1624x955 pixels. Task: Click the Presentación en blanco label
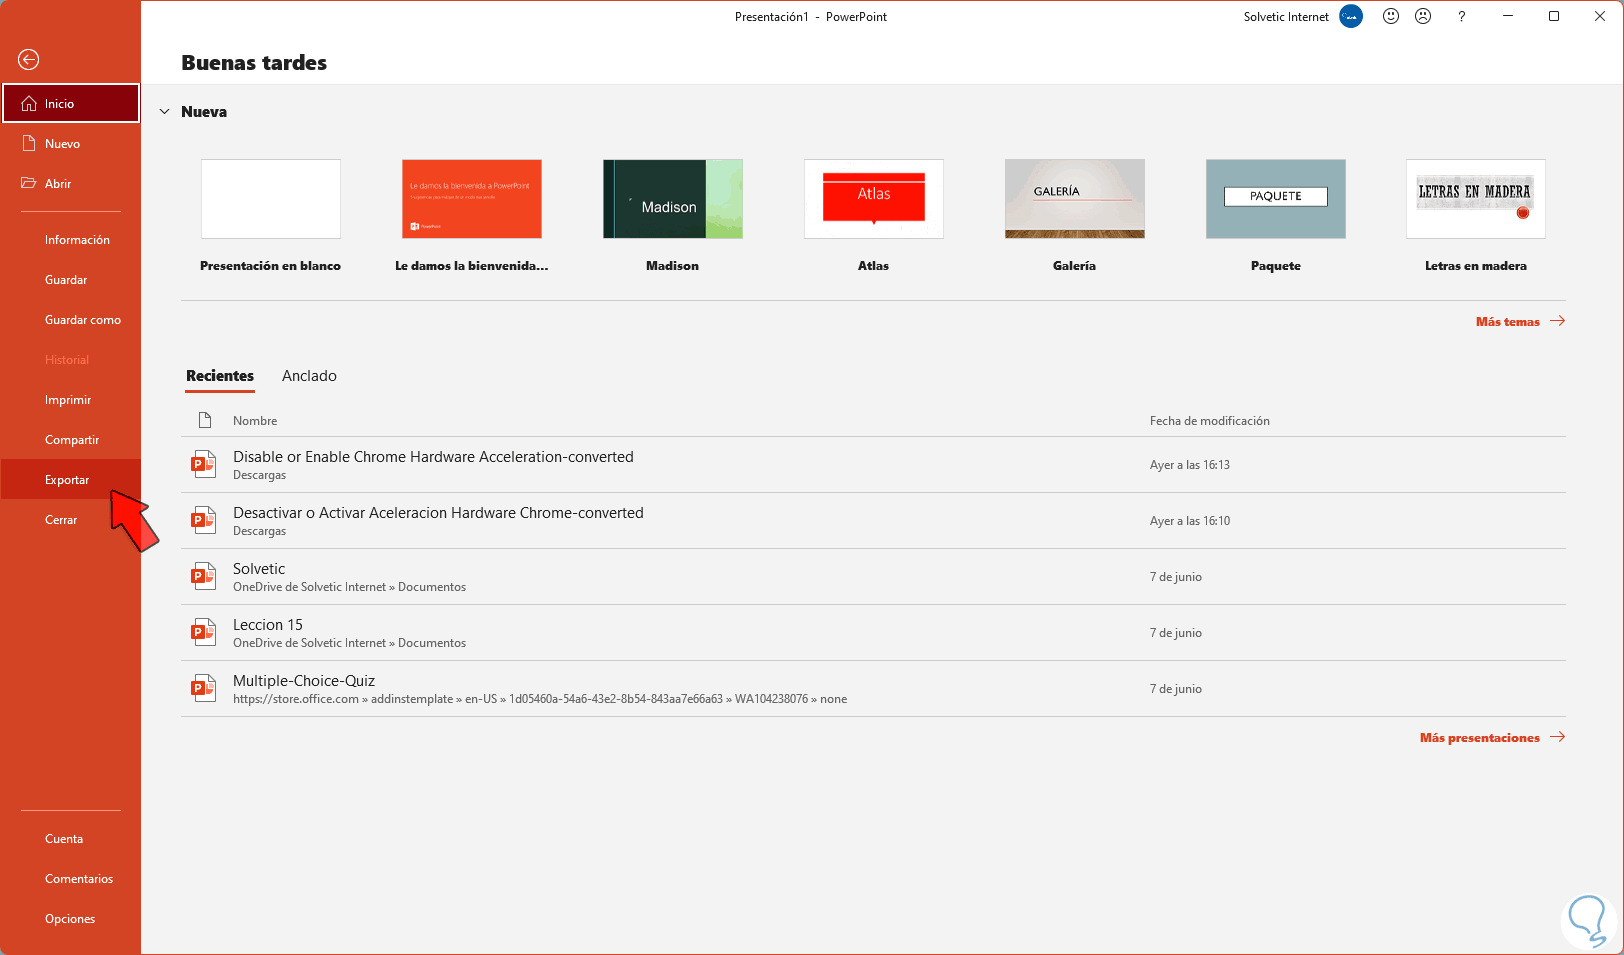[x=271, y=266]
